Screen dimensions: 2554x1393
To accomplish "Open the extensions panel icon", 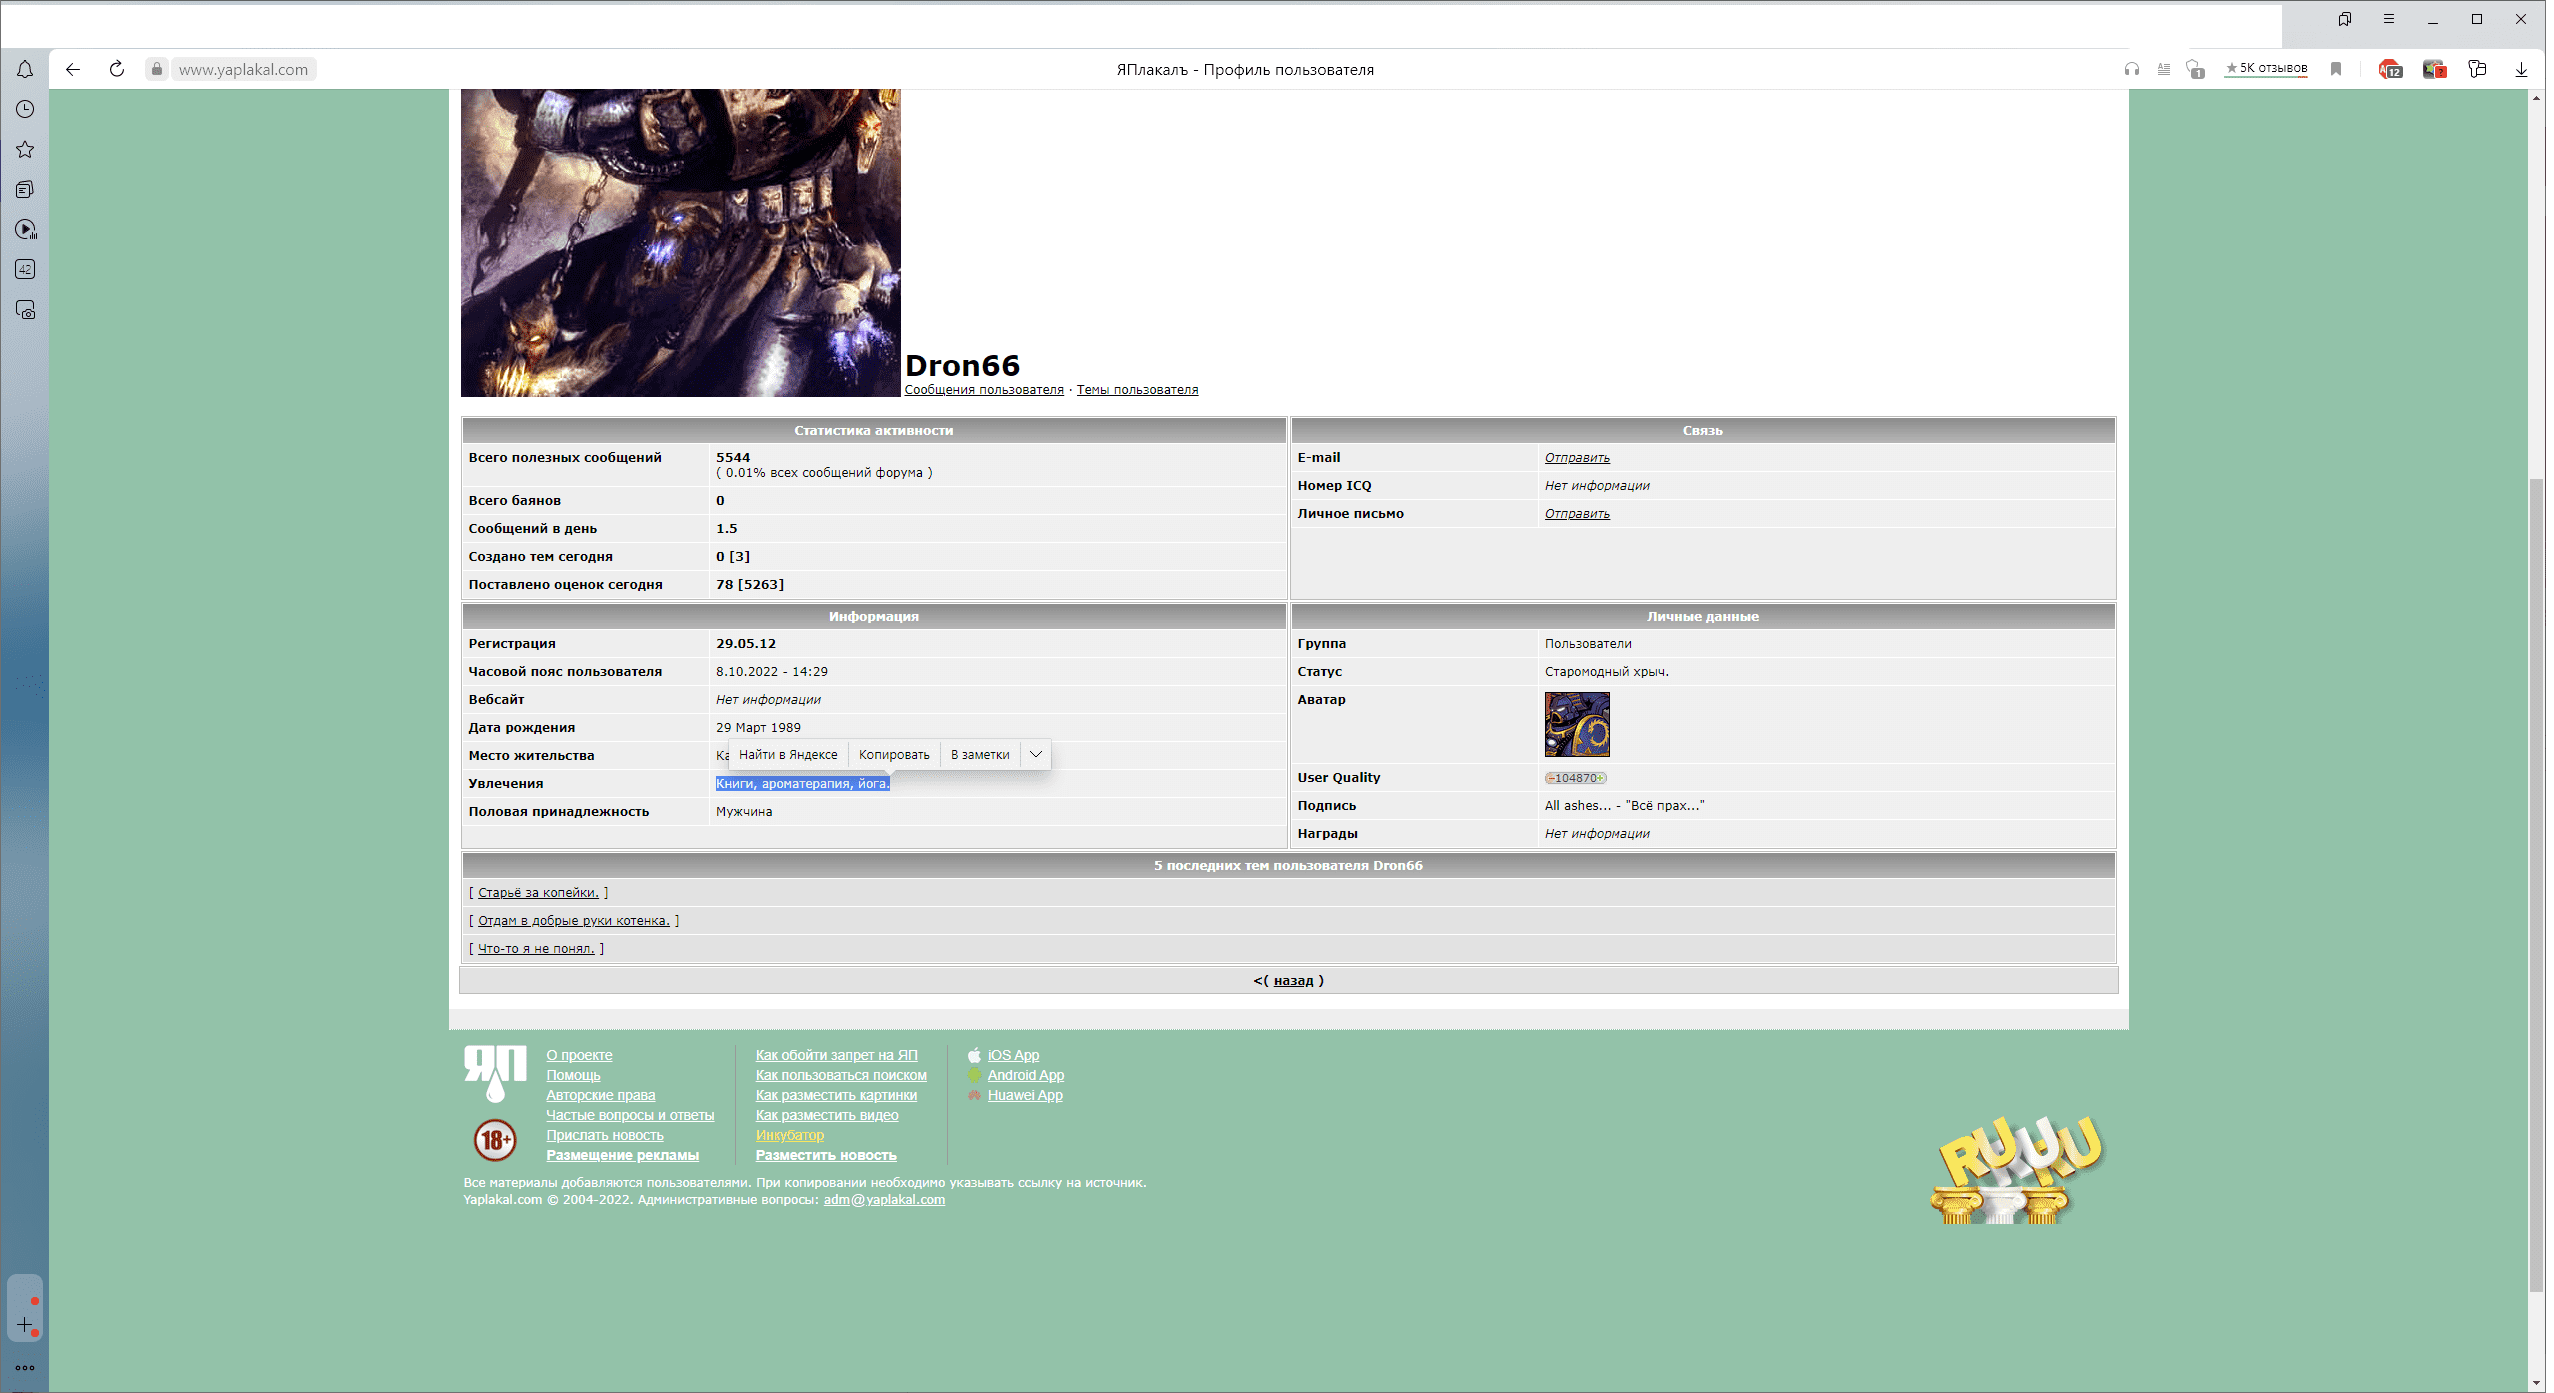I will click(2477, 69).
